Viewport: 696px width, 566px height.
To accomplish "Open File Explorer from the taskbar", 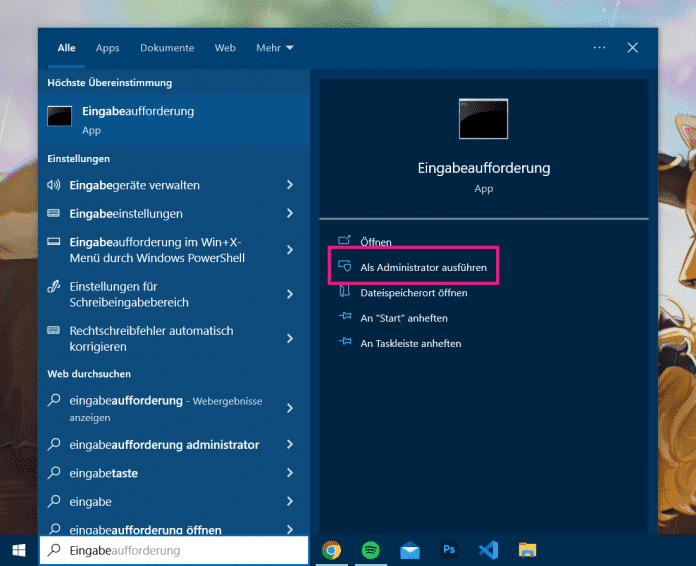I will 527,550.
